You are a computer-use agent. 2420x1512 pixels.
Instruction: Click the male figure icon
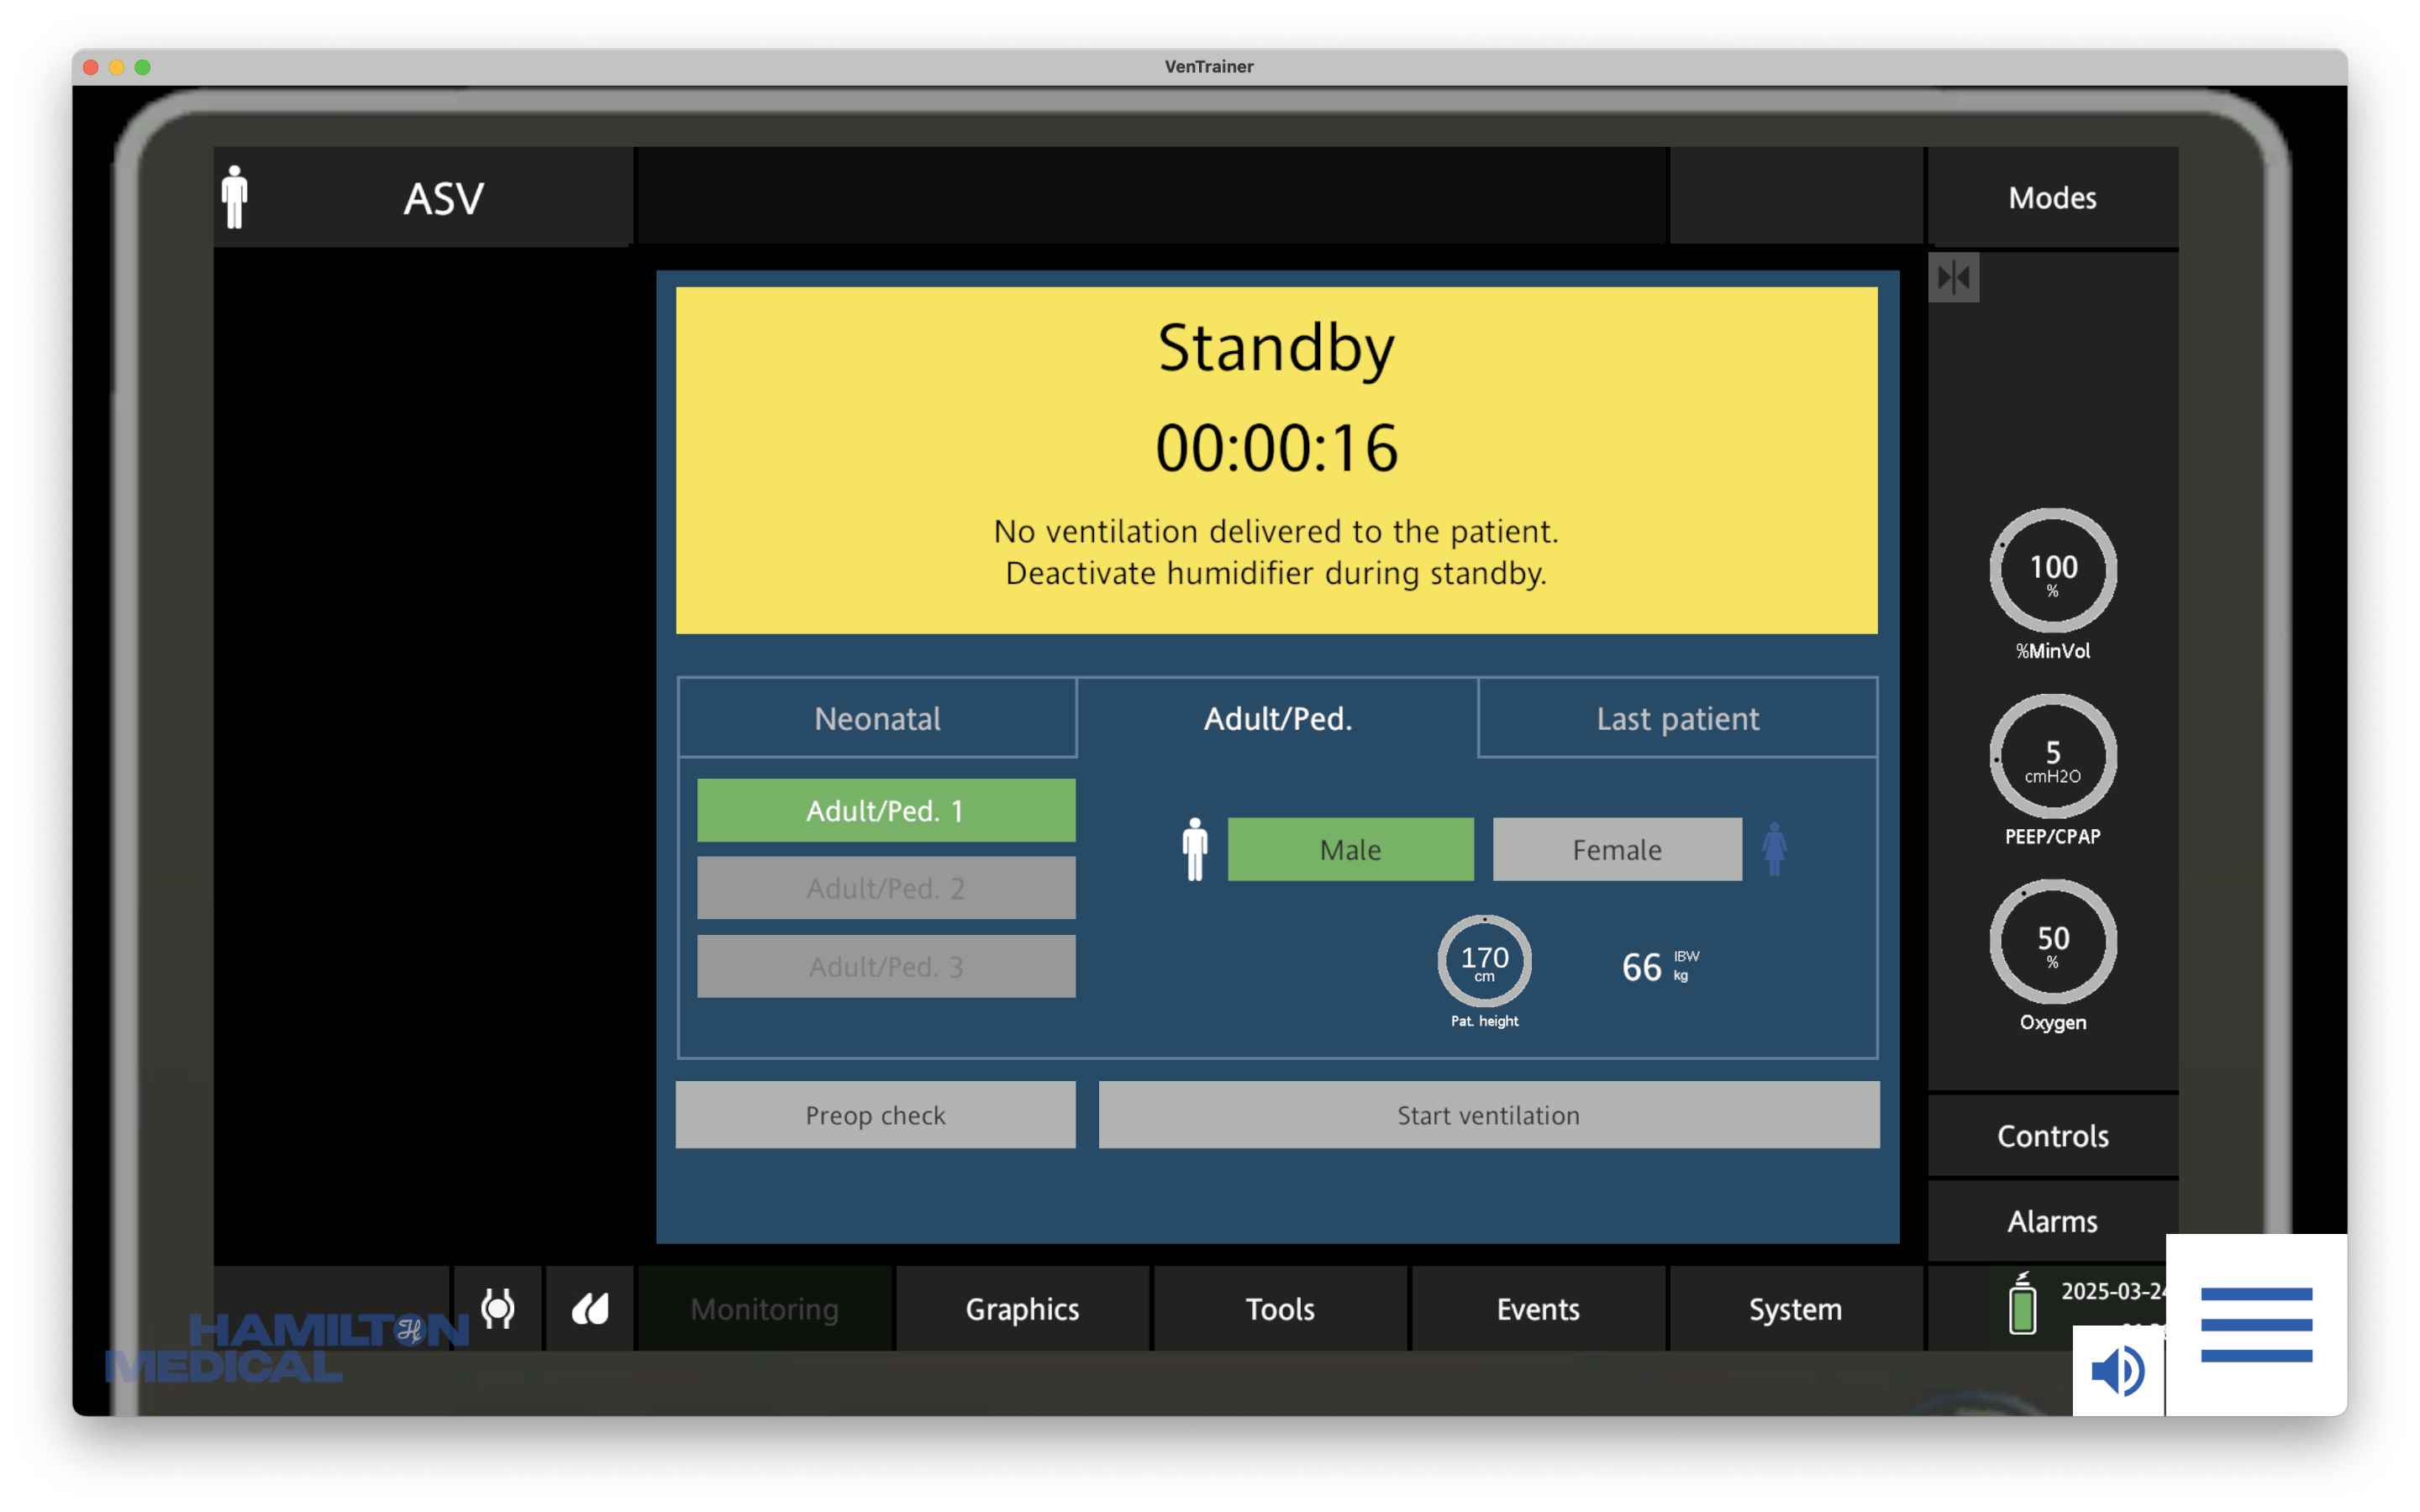point(1195,849)
